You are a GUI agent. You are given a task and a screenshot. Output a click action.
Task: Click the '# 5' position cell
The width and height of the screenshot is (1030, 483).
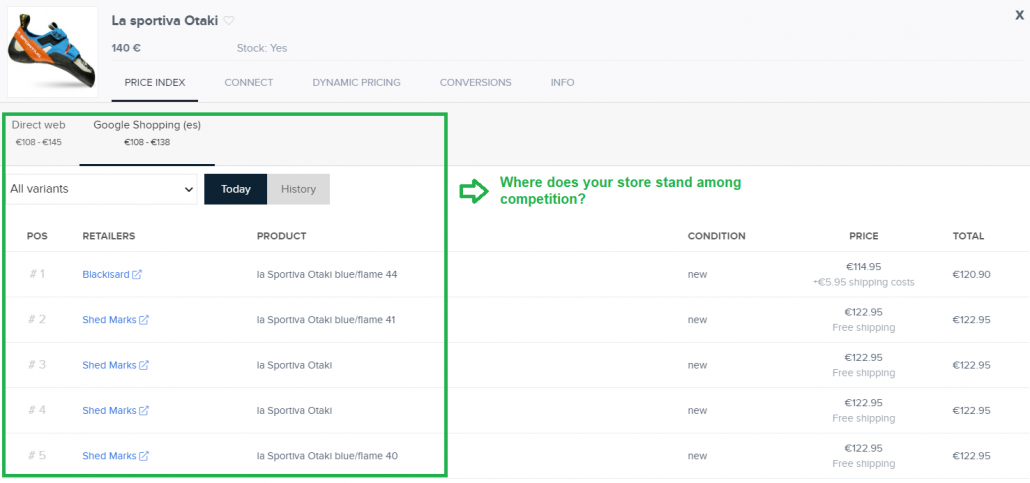37,455
